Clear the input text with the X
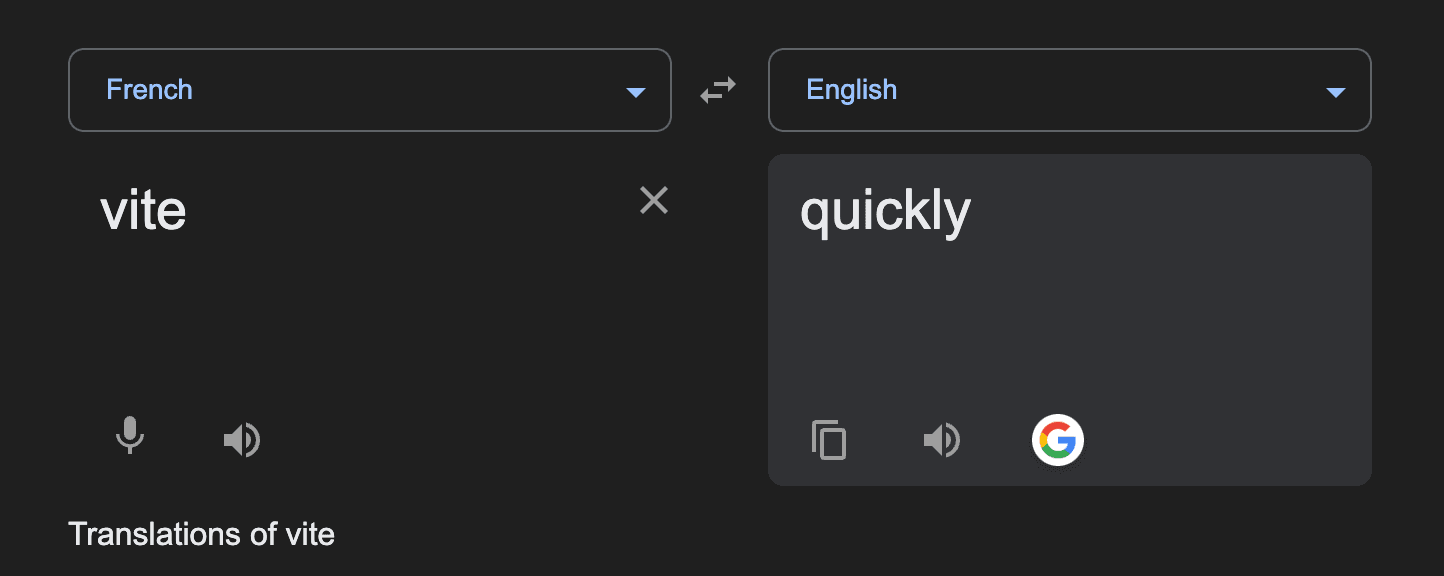The width and height of the screenshot is (1444, 576). [x=654, y=200]
